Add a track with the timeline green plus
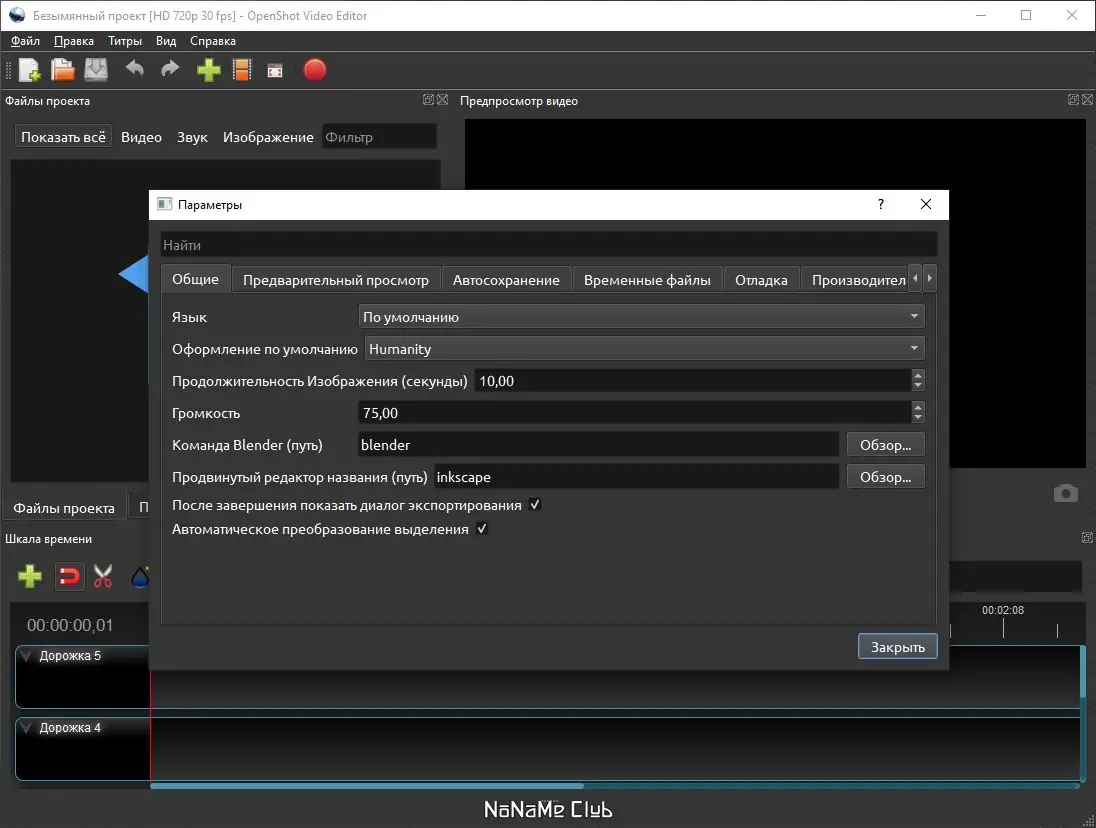Viewport: 1096px width, 828px height. tap(29, 576)
